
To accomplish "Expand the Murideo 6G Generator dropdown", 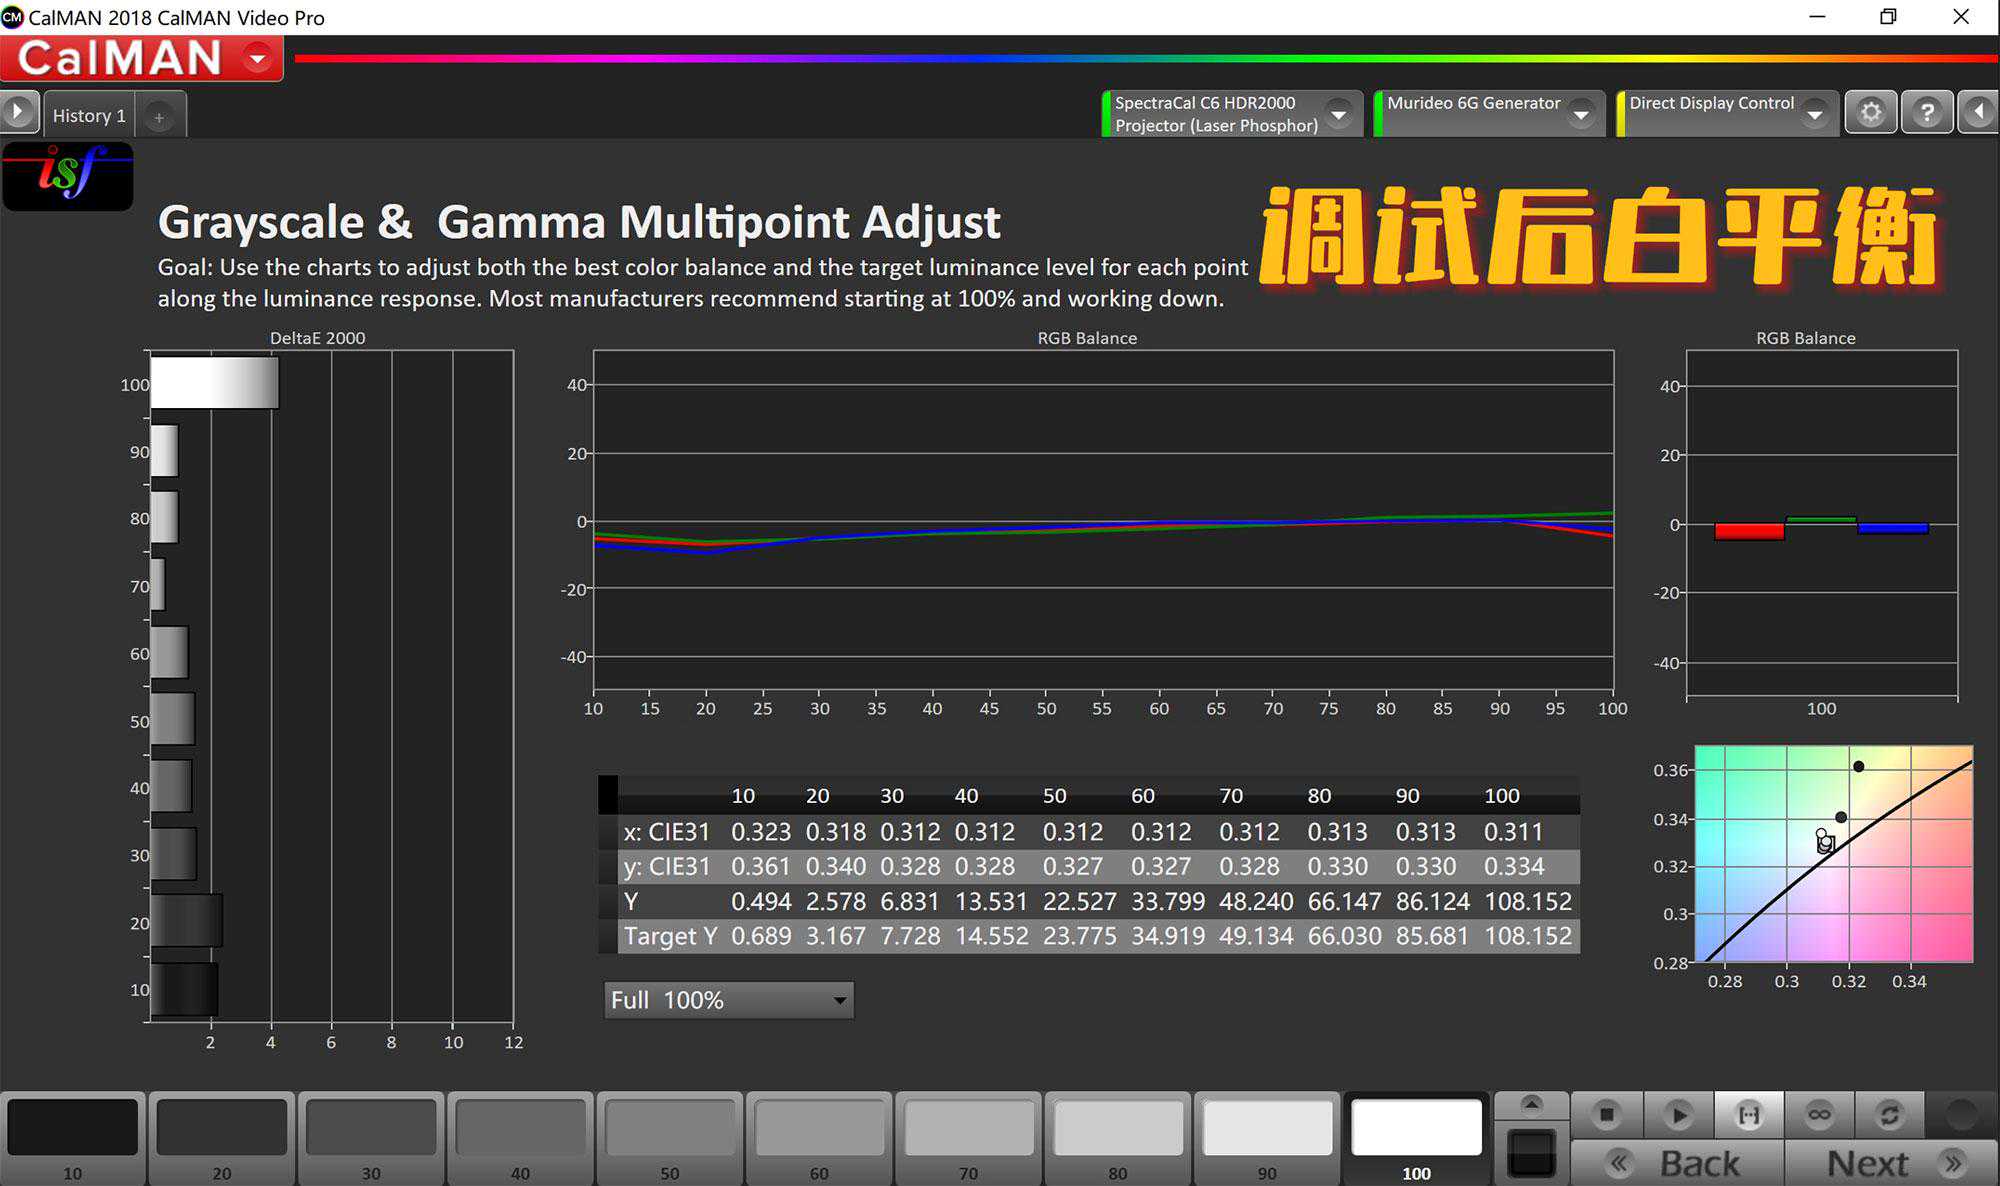I will 1581,114.
